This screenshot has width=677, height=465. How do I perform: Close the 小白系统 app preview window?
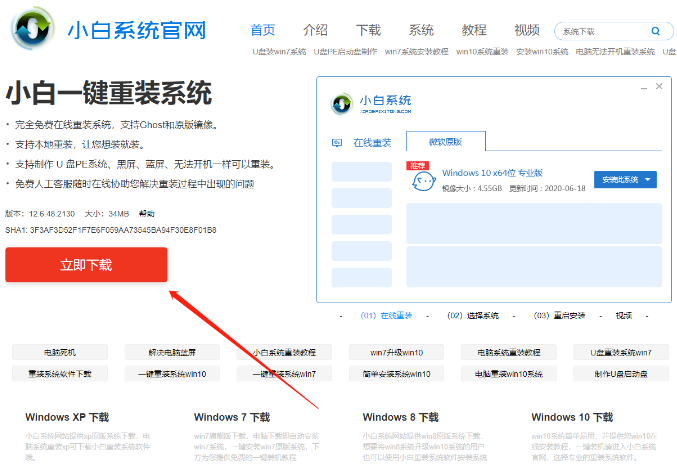659,86
